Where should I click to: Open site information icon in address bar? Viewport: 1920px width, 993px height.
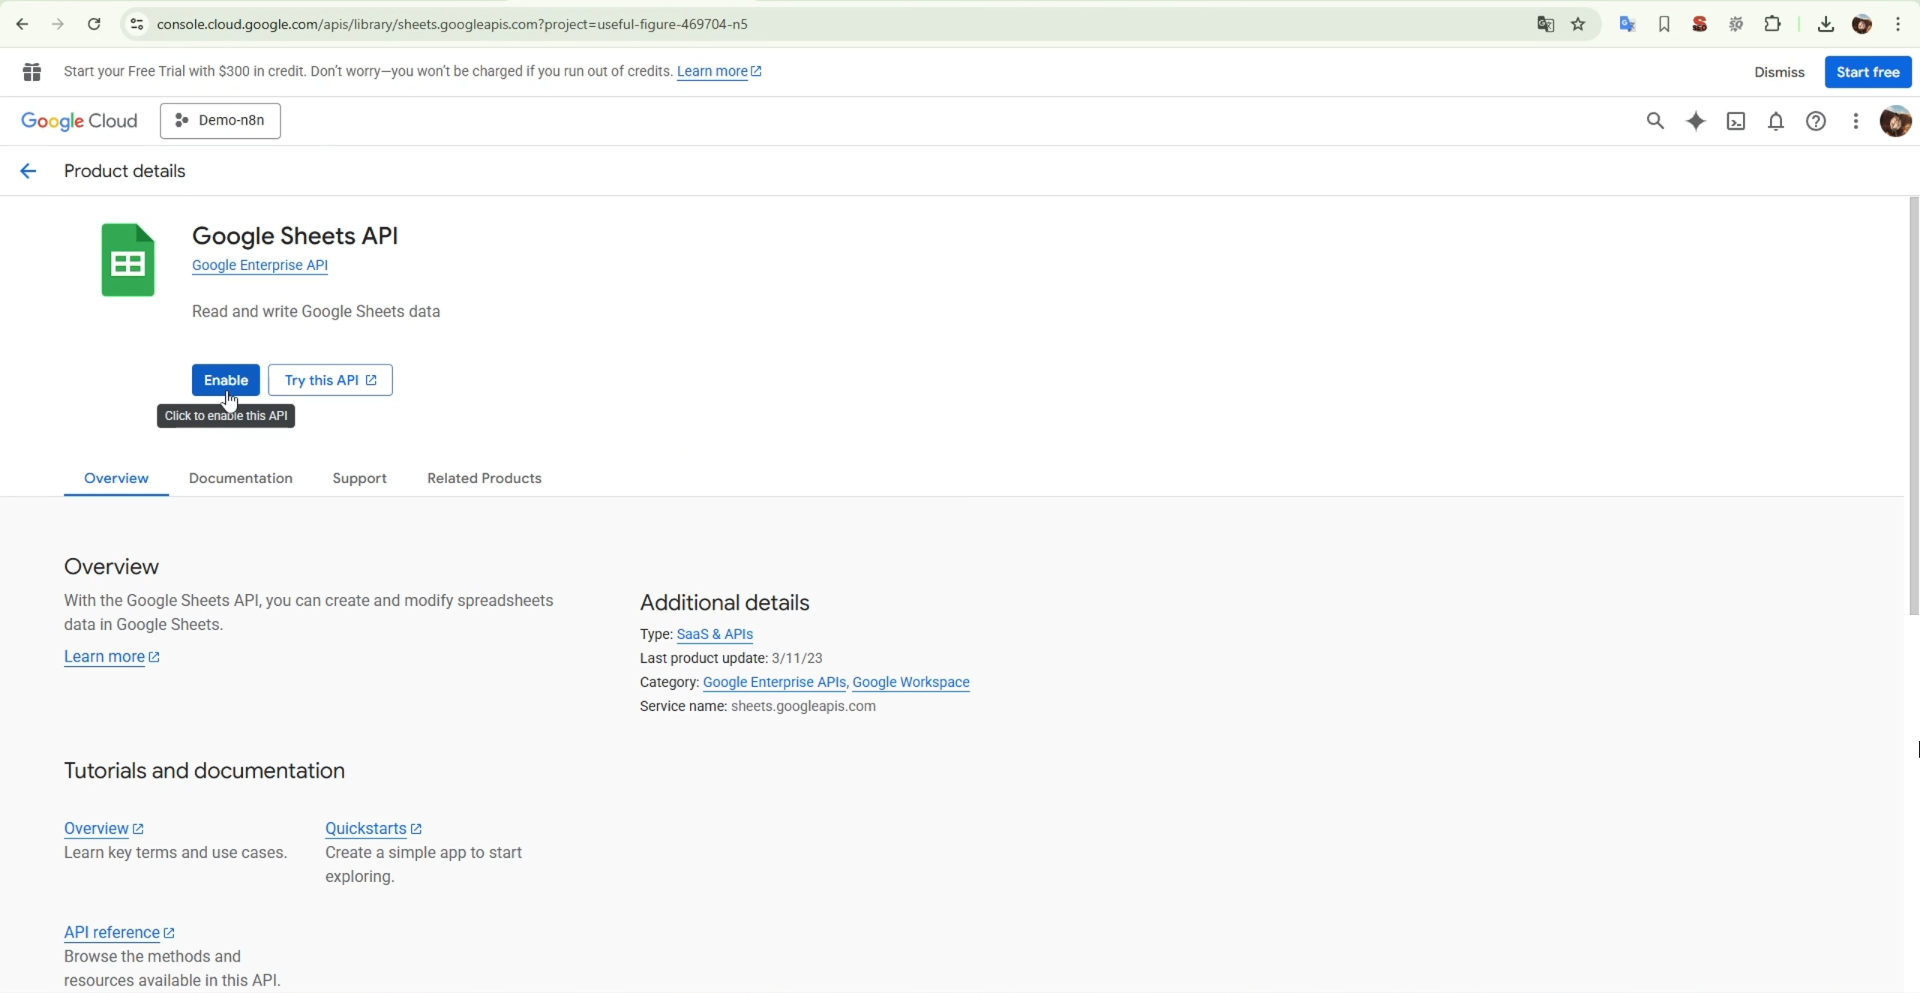pyautogui.click(x=137, y=24)
